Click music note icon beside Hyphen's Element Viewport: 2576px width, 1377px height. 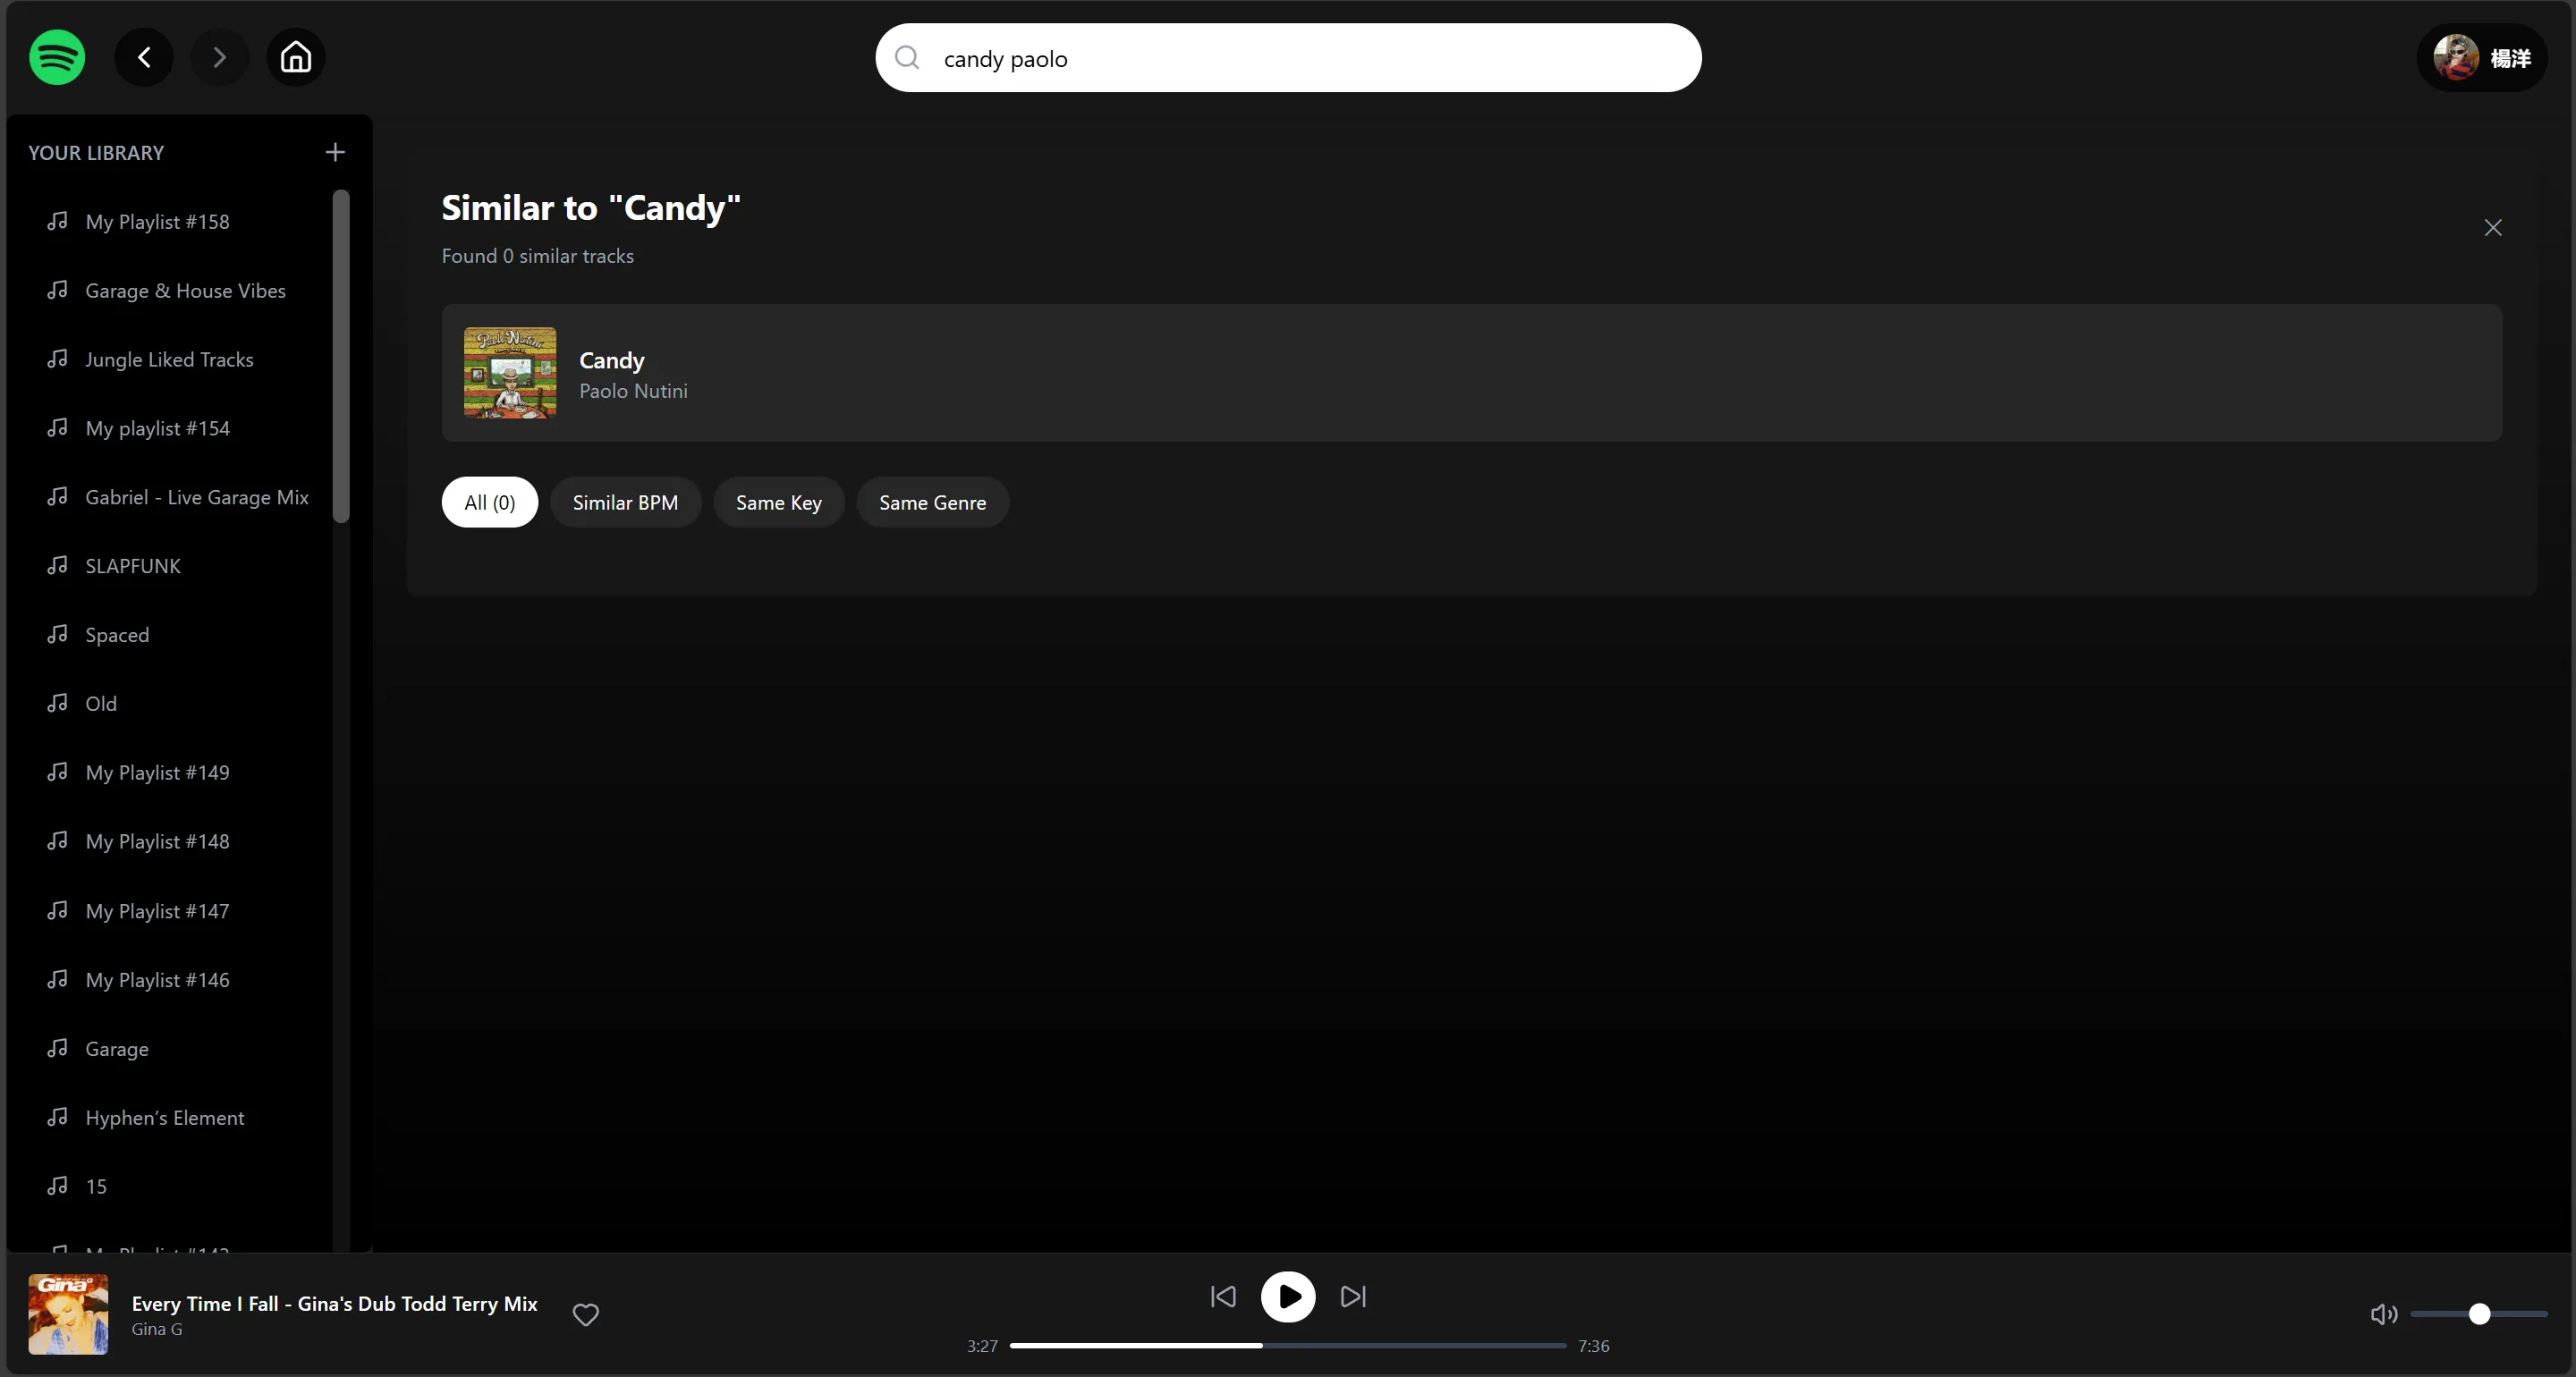click(58, 1117)
